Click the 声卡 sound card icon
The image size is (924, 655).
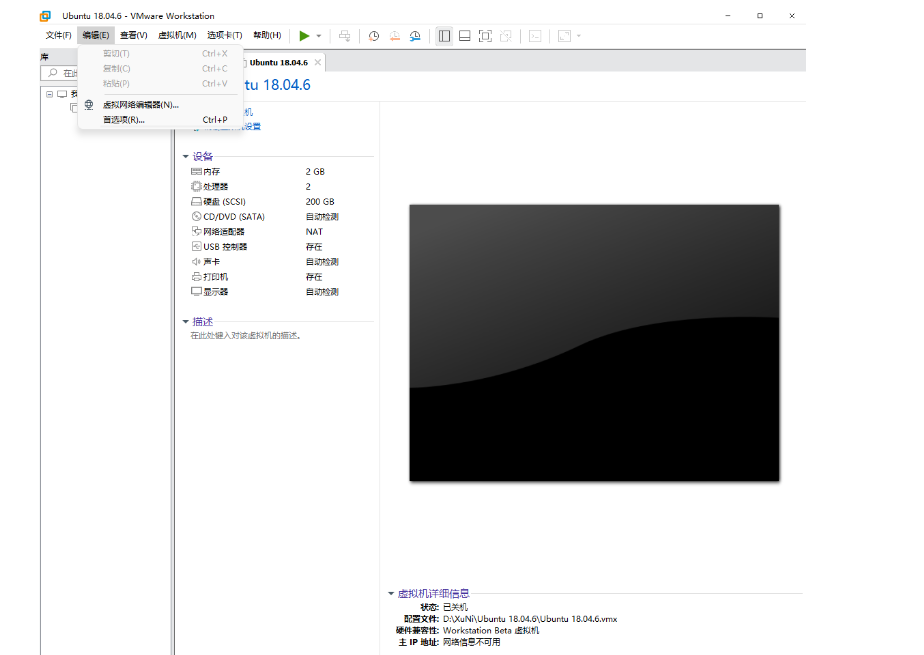click(196, 262)
